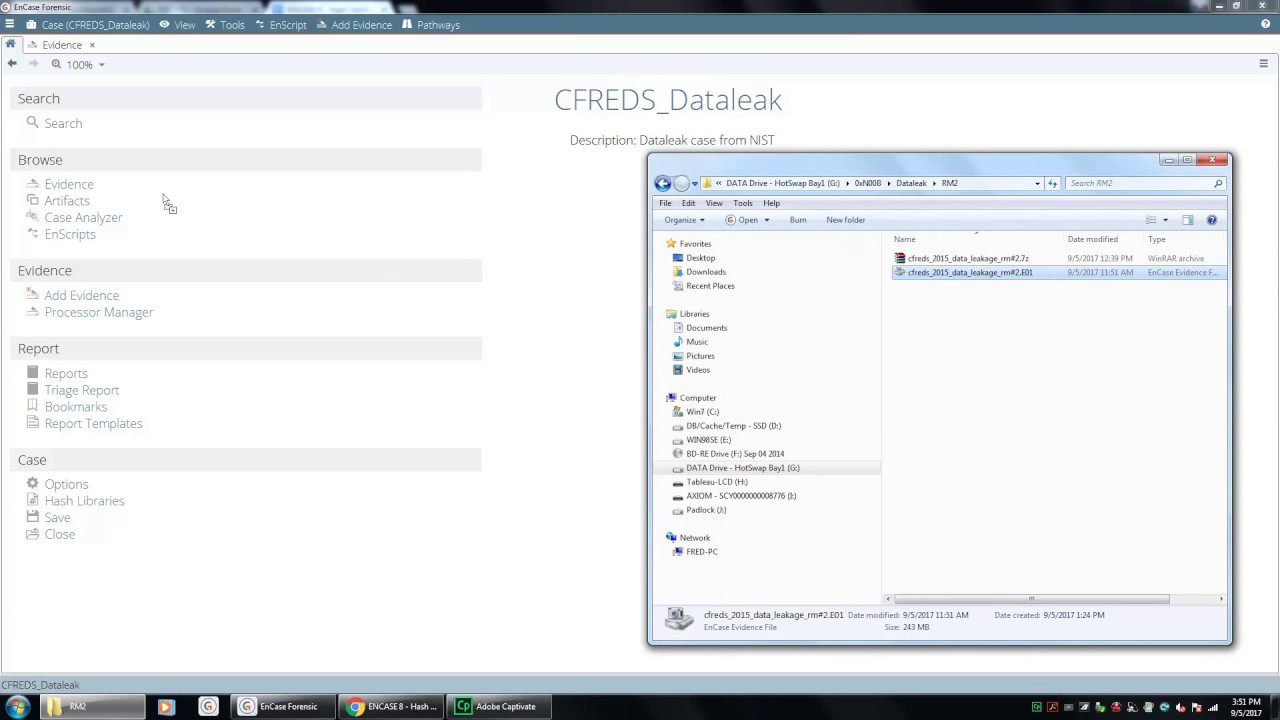
Task: Toggle the Explorer preview pane
Action: pos(1188,220)
